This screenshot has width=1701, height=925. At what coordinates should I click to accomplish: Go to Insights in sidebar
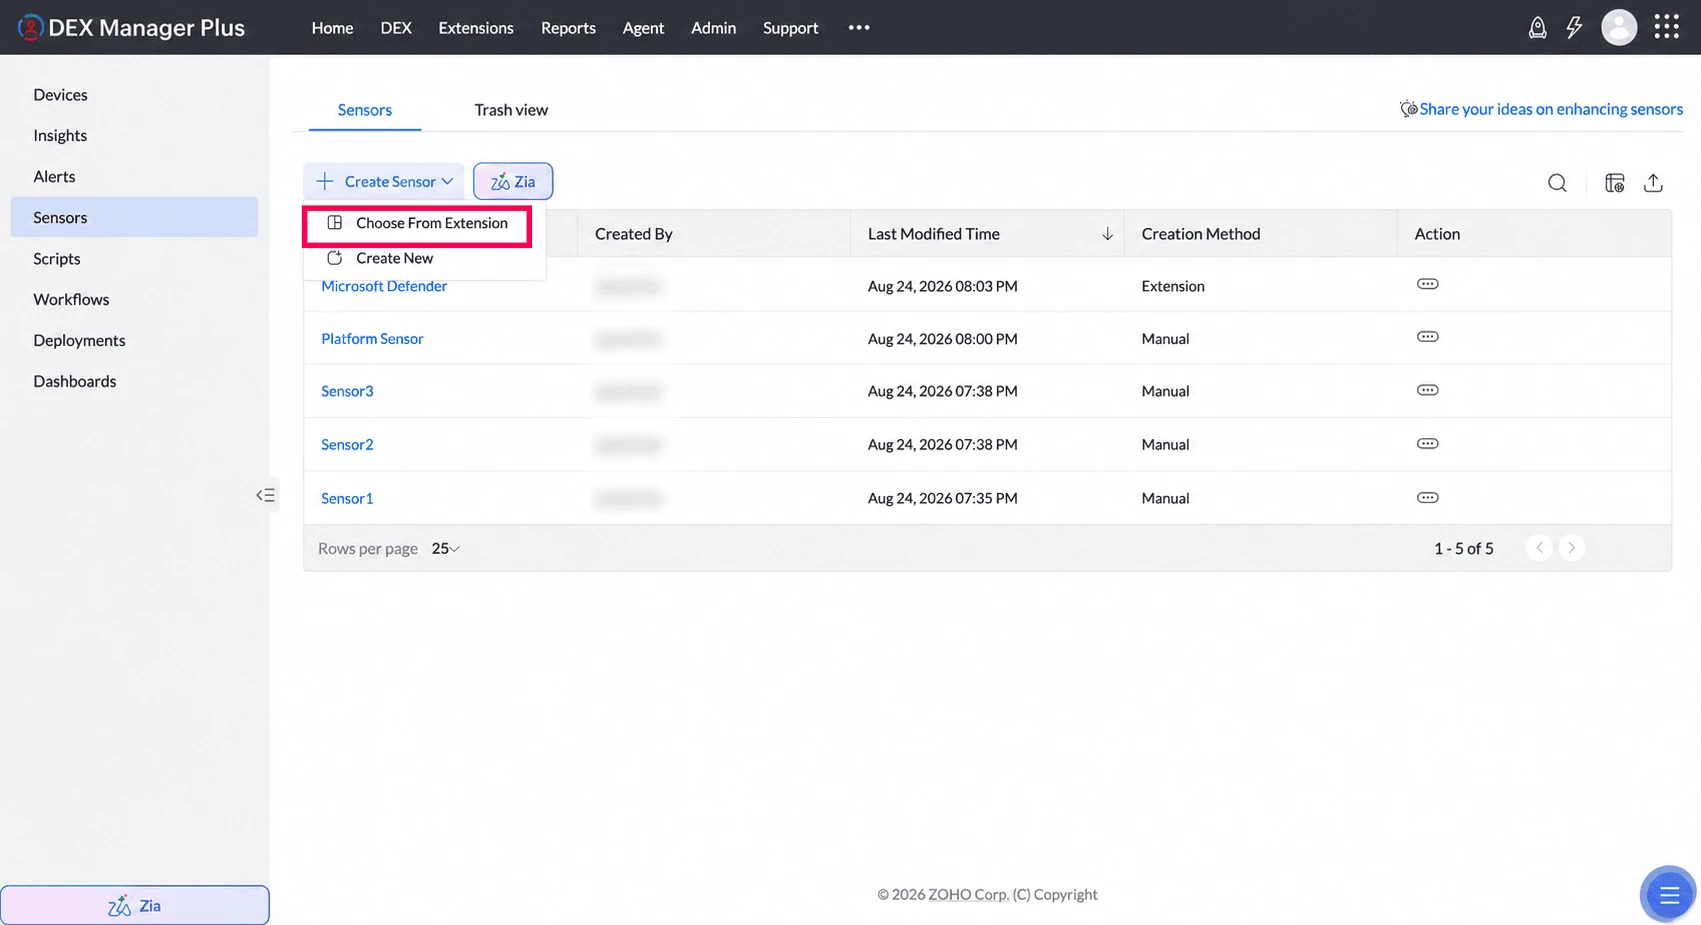(x=60, y=135)
